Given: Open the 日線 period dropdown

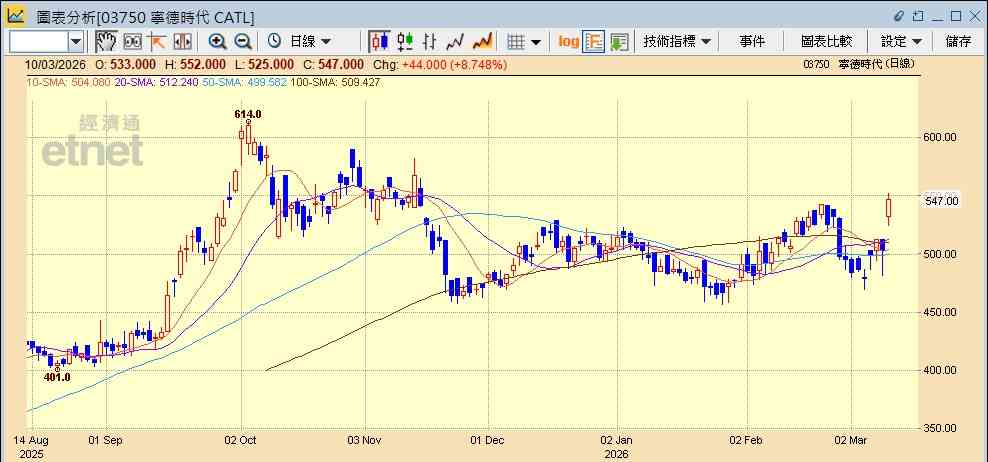Looking at the screenshot, I should (309, 42).
